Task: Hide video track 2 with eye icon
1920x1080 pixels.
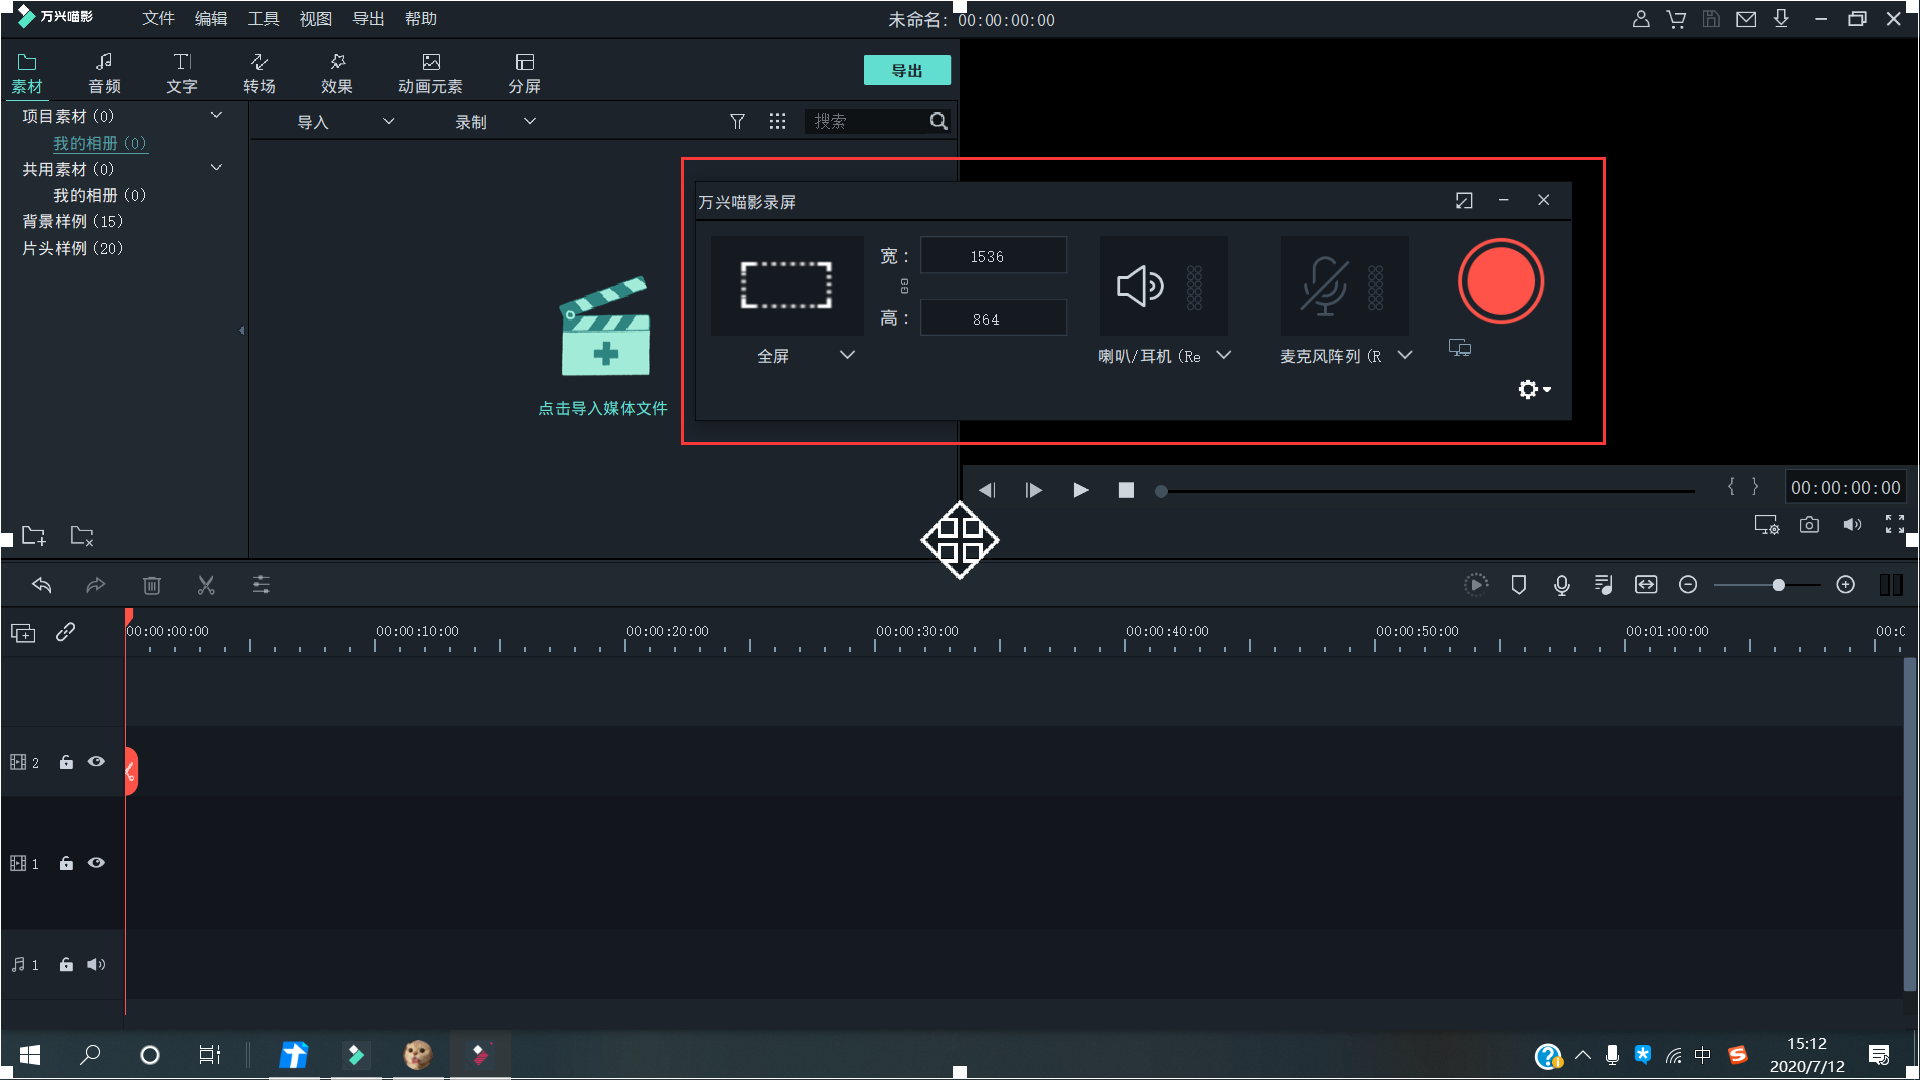Action: tap(96, 762)
